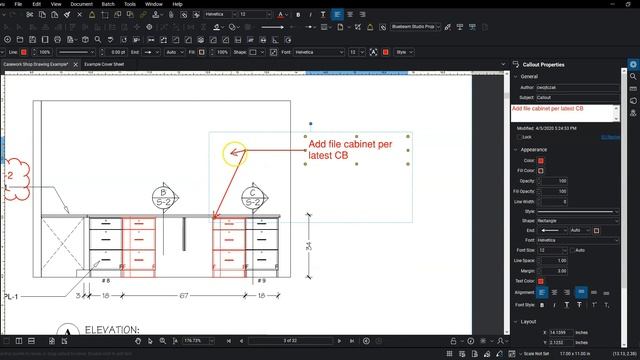The image size is (640, 360).
Task: Click the Text Color swatch in properties panel
Action: pos(541,281)
